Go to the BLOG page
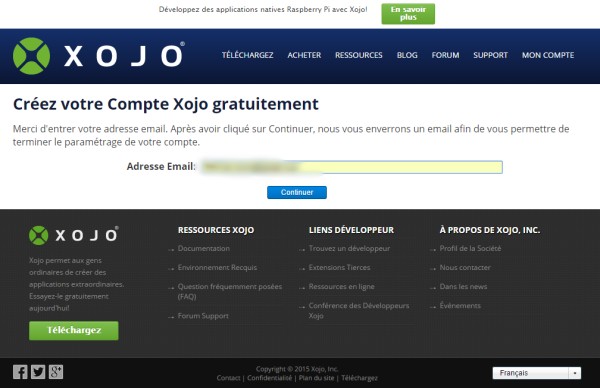600x388 pixels. (407, 55)
